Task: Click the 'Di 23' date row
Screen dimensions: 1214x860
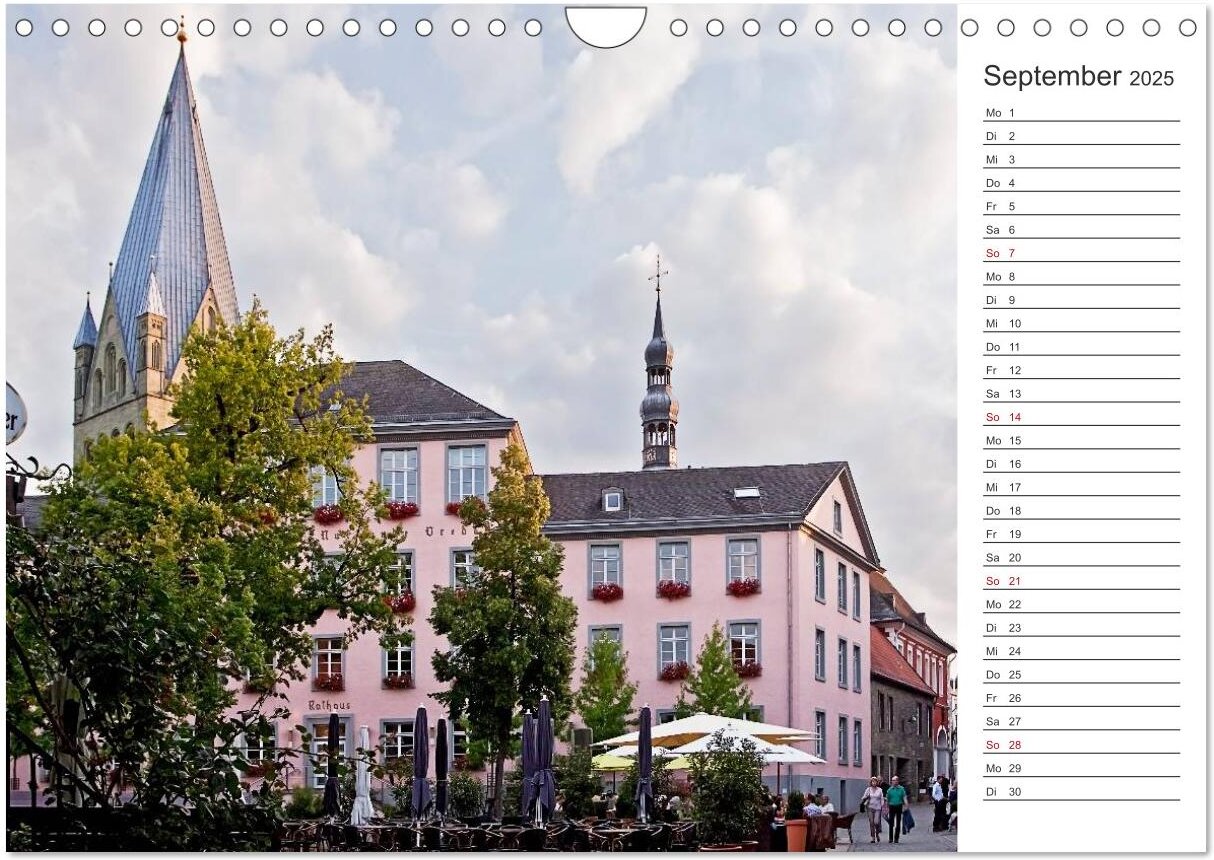Action: (1081, 628)
